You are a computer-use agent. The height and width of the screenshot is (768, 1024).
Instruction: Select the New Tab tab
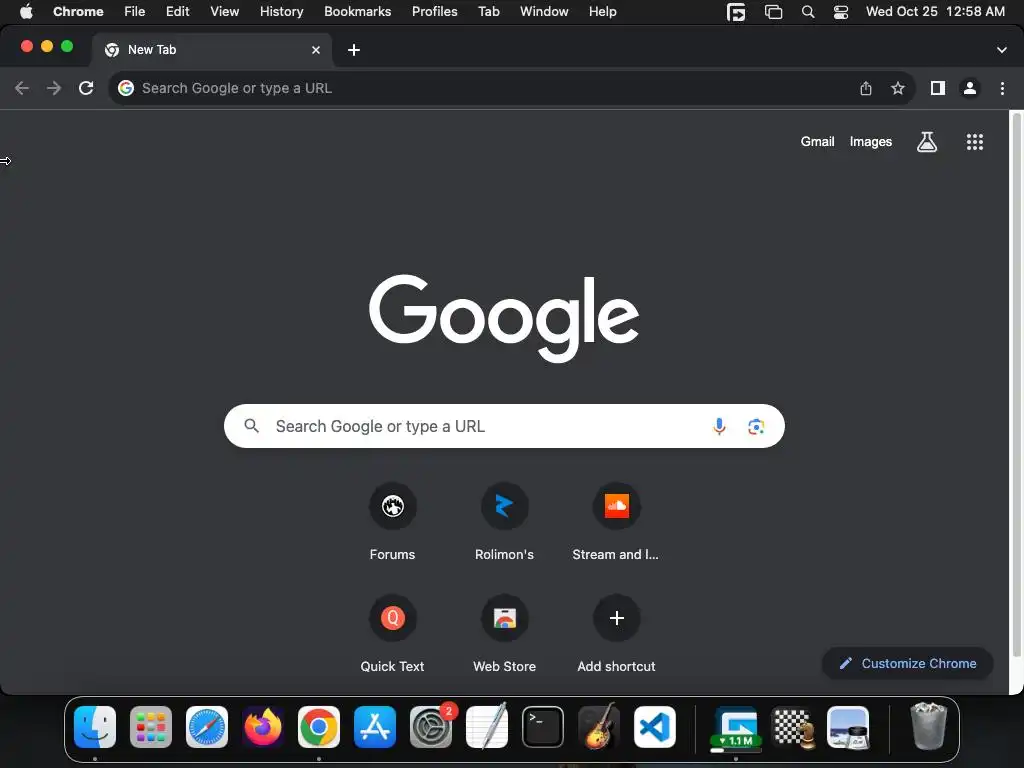click(211, 50)
